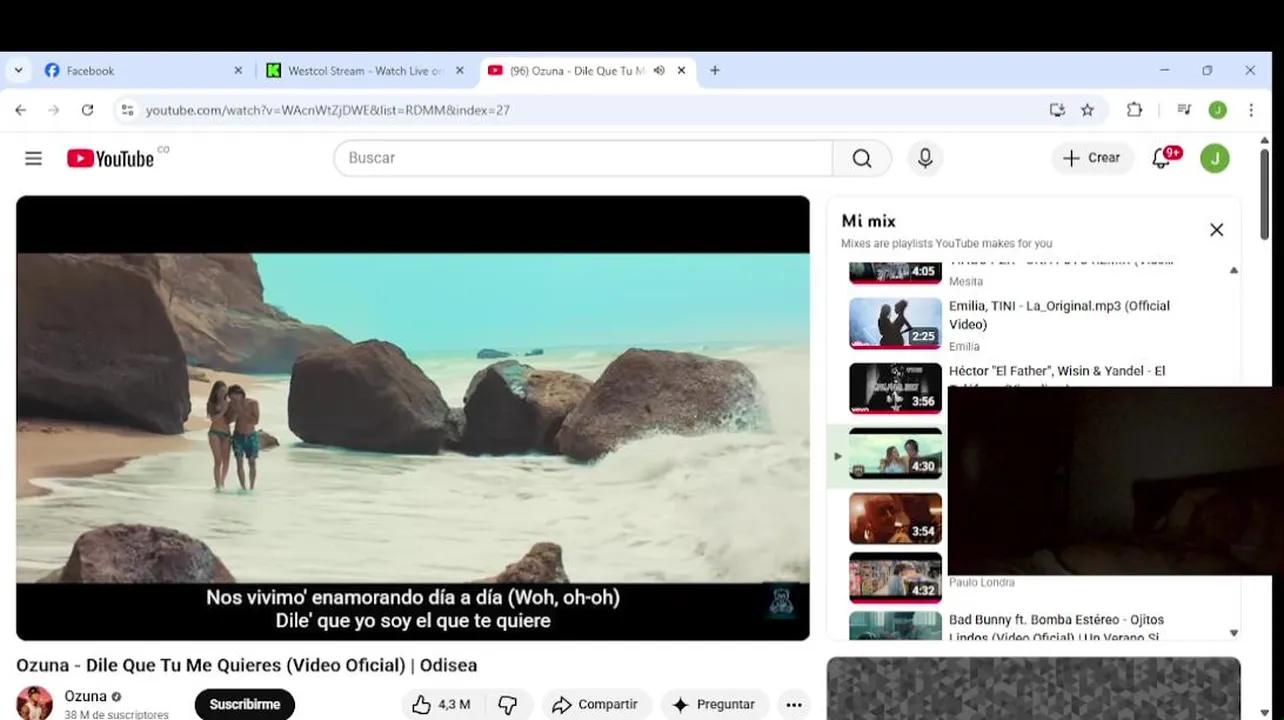Click the Buscar search field

584,158
